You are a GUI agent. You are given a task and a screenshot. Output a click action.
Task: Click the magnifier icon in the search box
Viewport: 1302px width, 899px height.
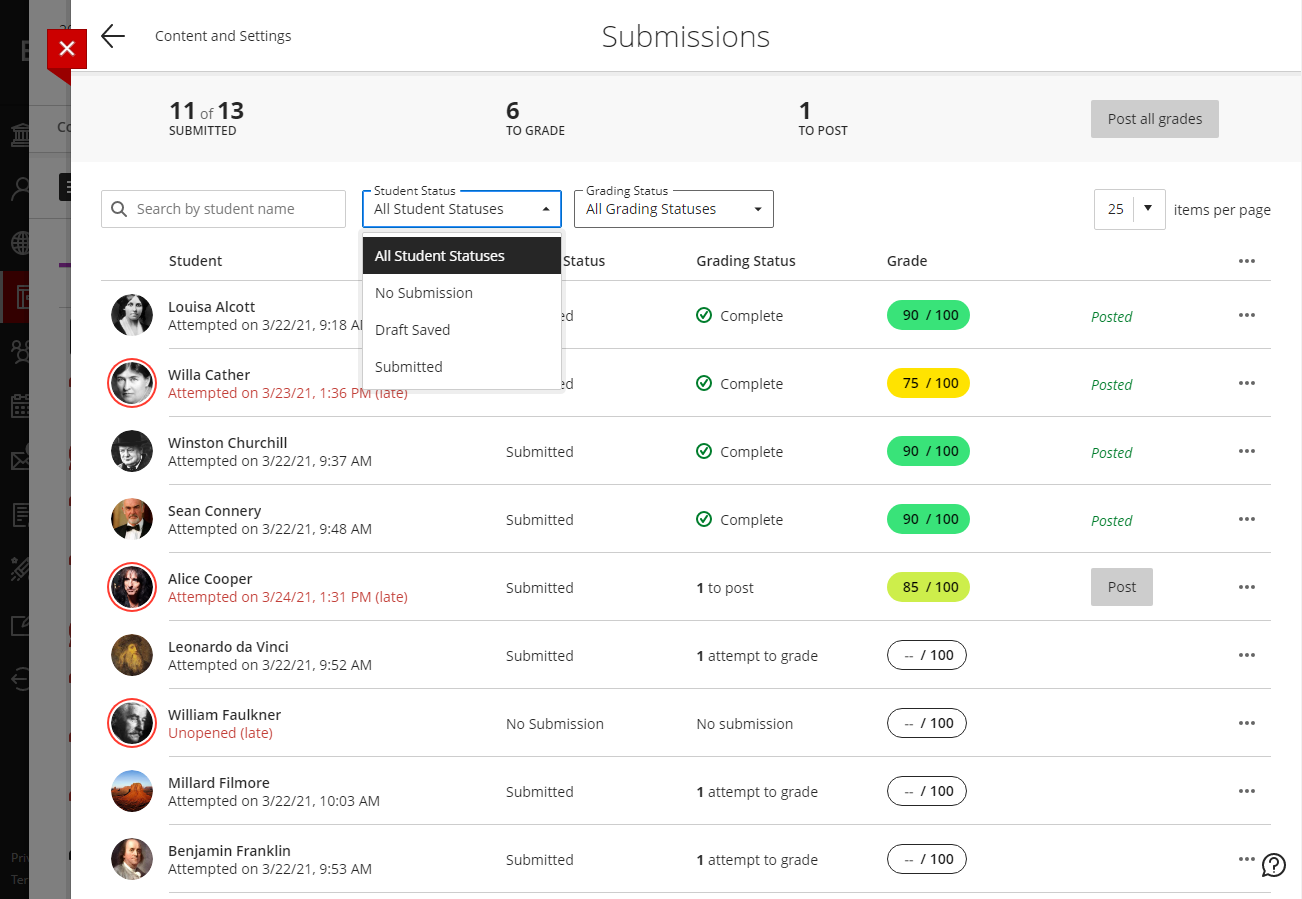120,209
